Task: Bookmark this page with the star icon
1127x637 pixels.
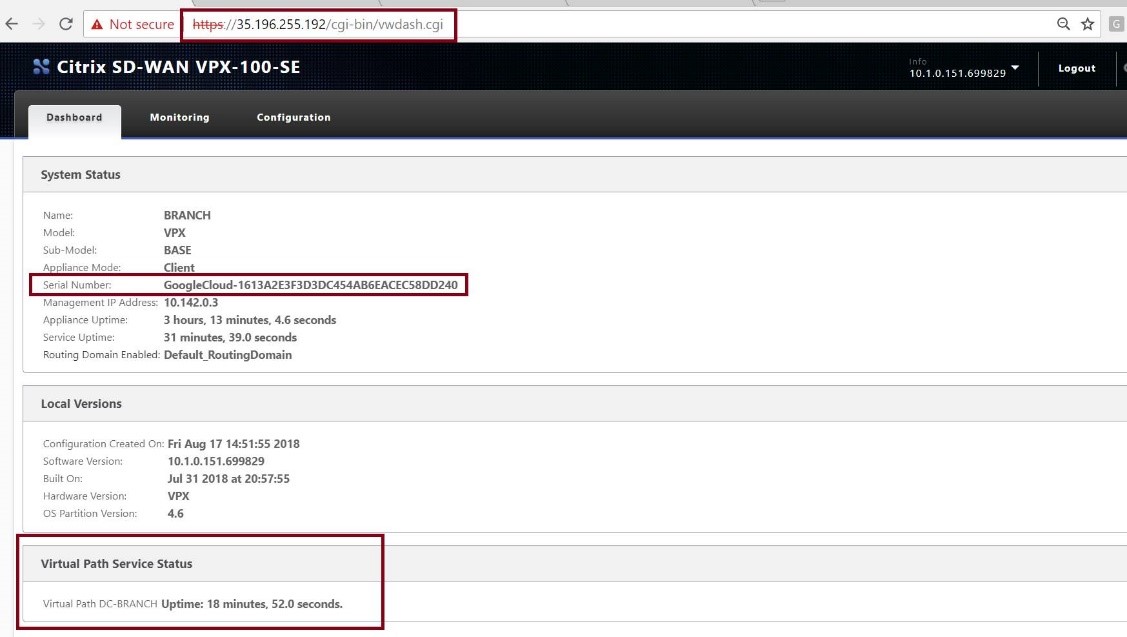Action: 1087,24
